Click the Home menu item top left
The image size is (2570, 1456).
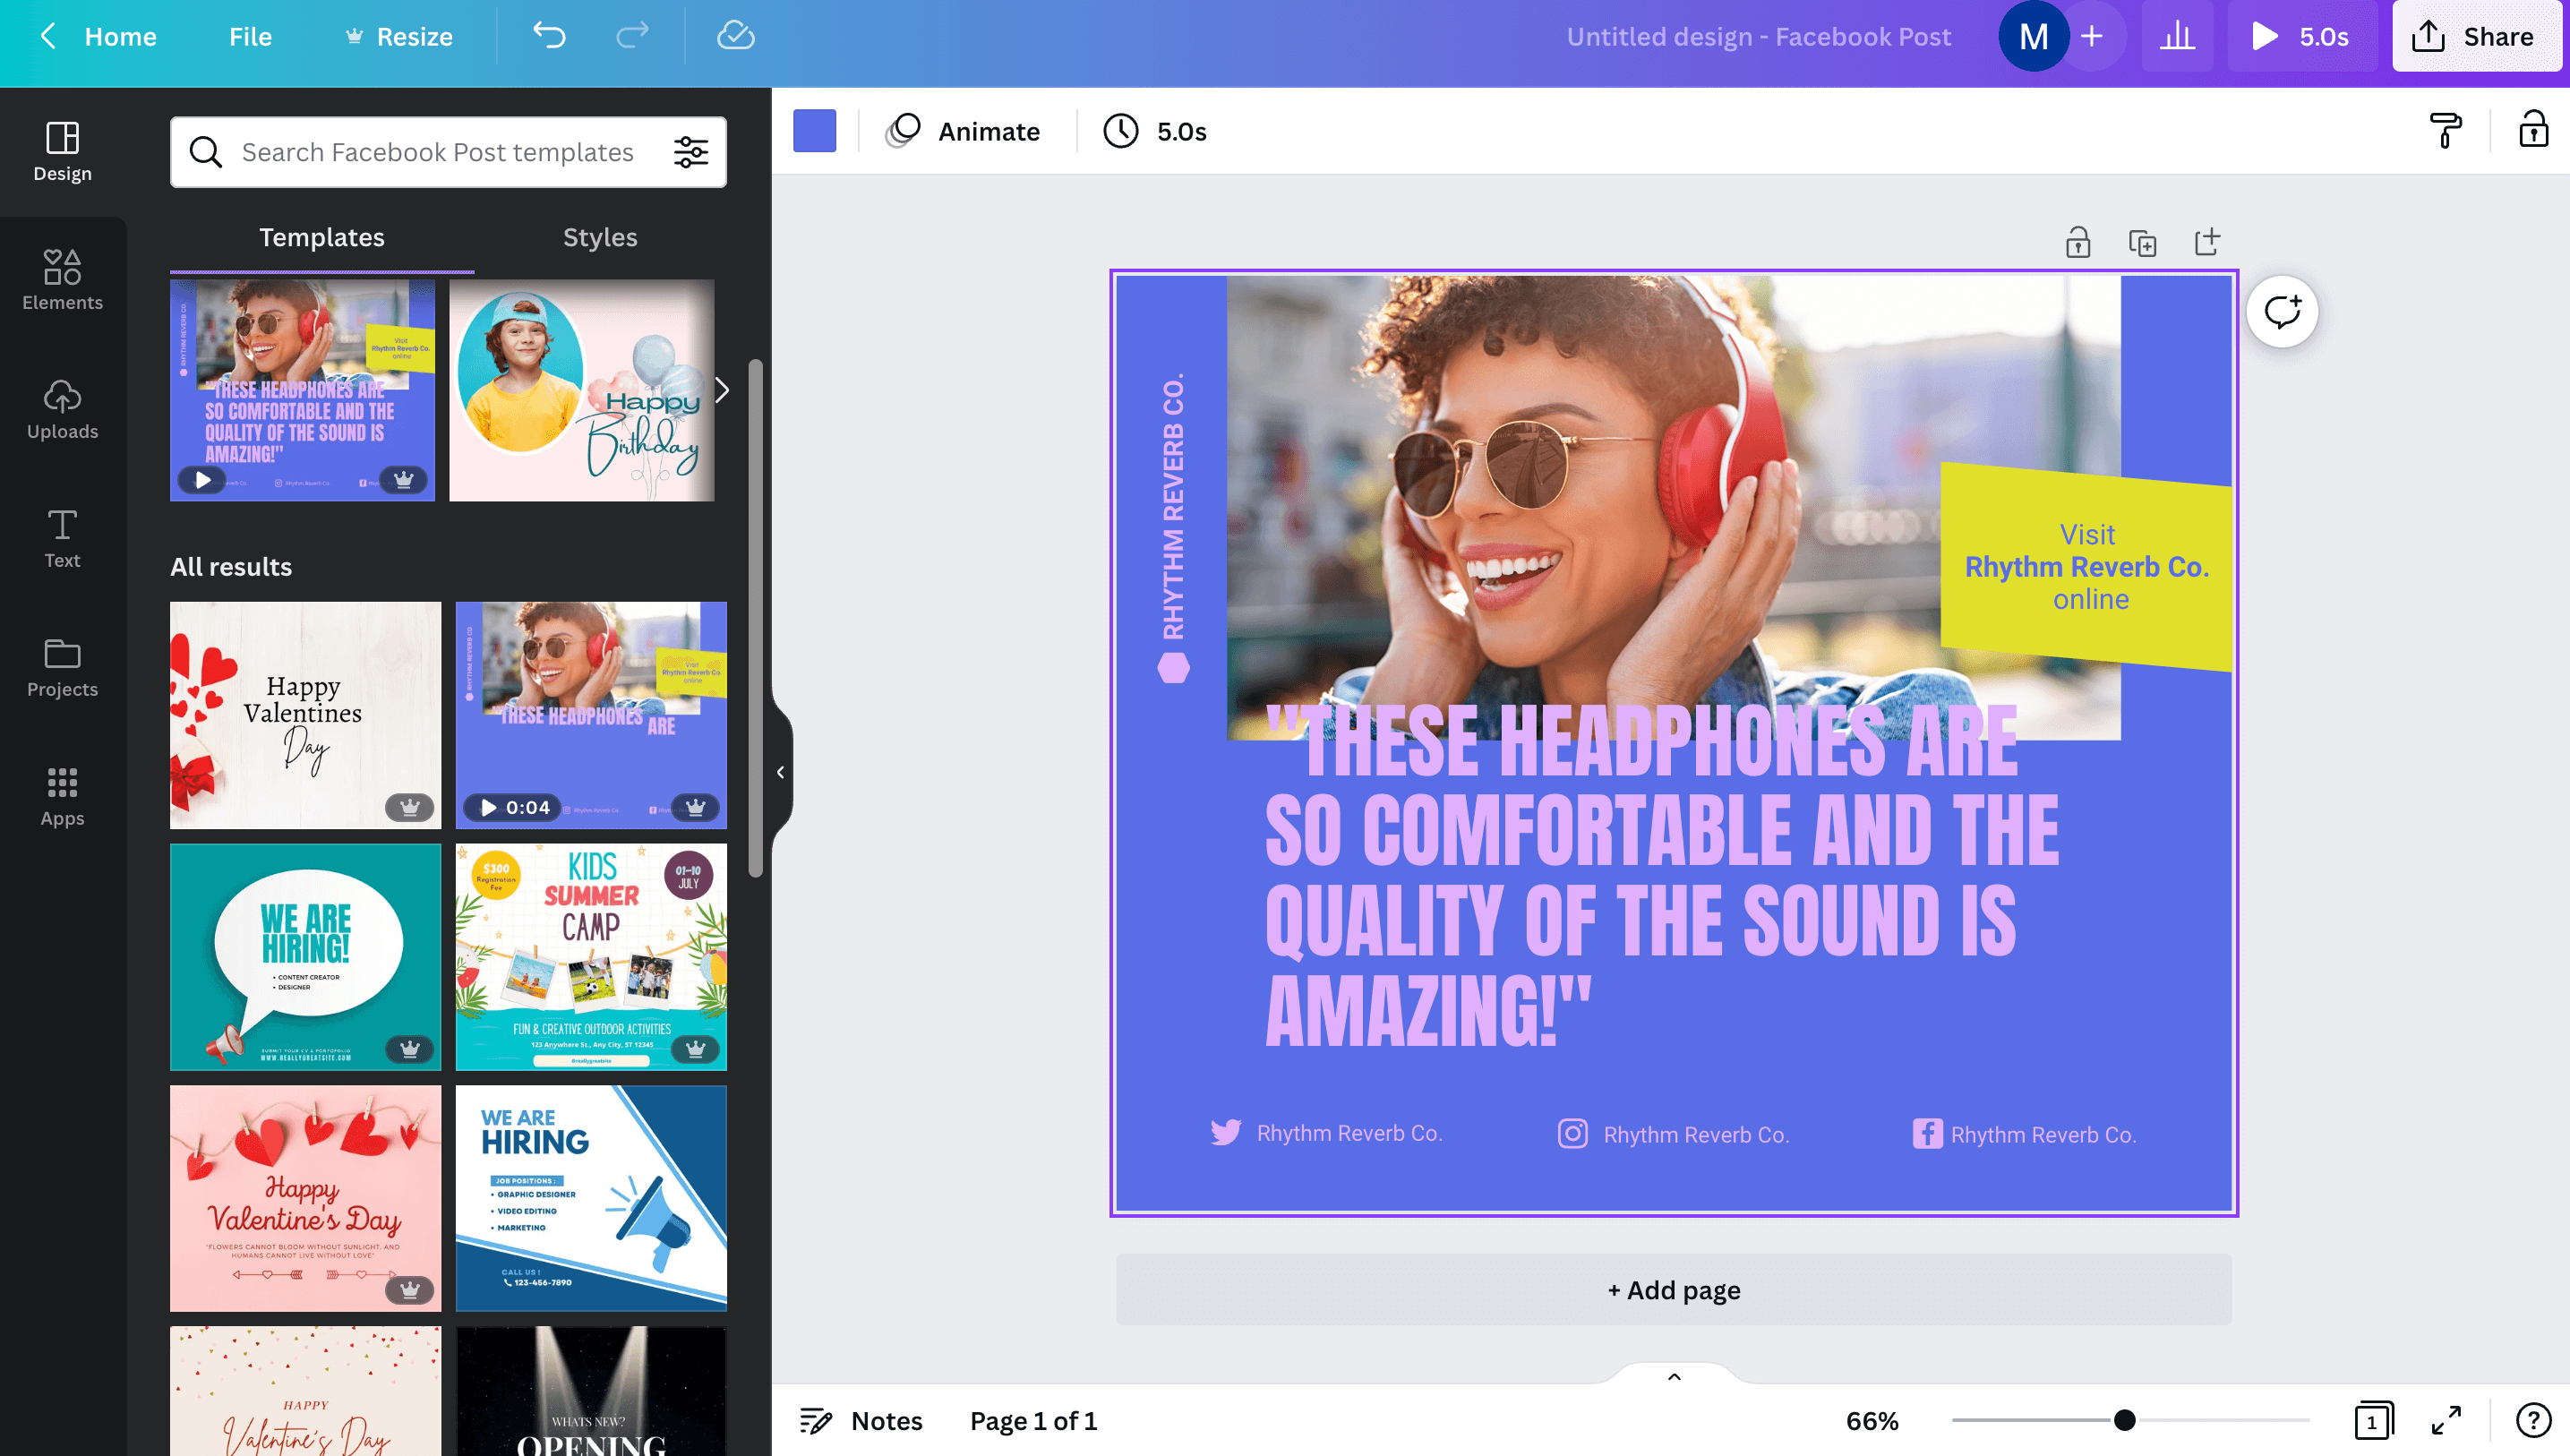[x=118, y=35]
